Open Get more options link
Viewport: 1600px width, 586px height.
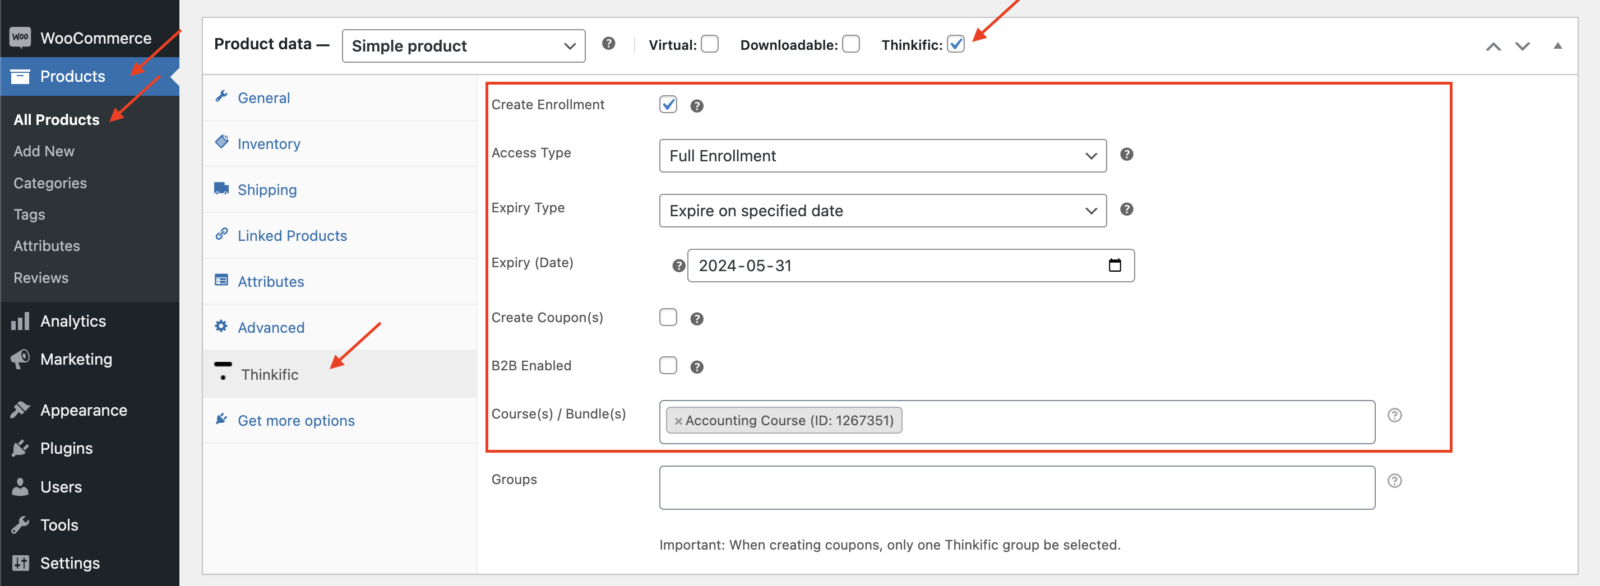296,421
